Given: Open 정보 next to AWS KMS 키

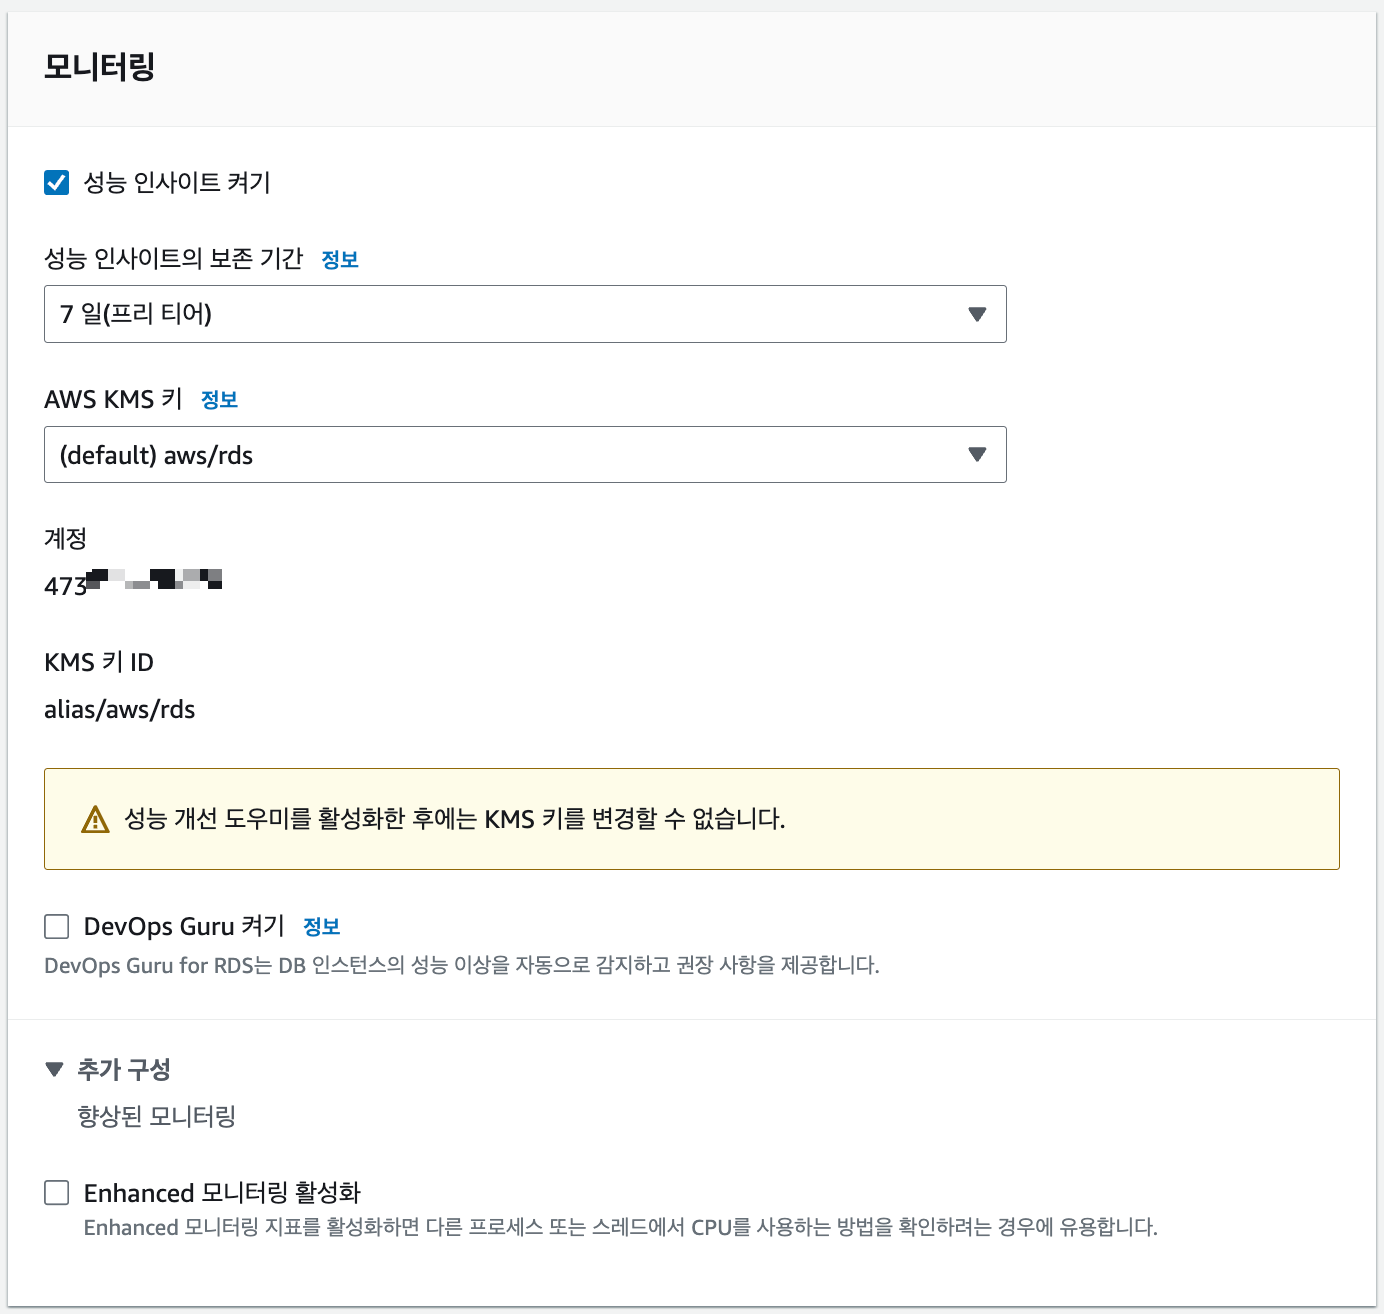Looking at the screenshot, I should (x=220, y=399).
